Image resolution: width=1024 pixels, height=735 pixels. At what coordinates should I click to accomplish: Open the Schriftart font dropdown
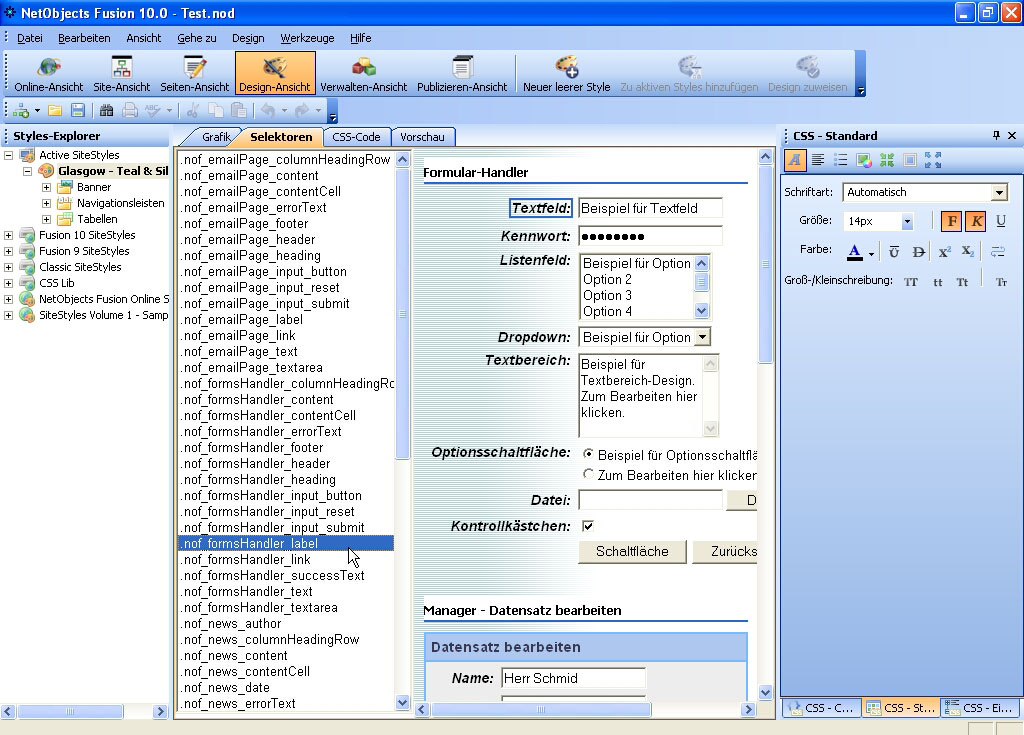coord(999,192)
